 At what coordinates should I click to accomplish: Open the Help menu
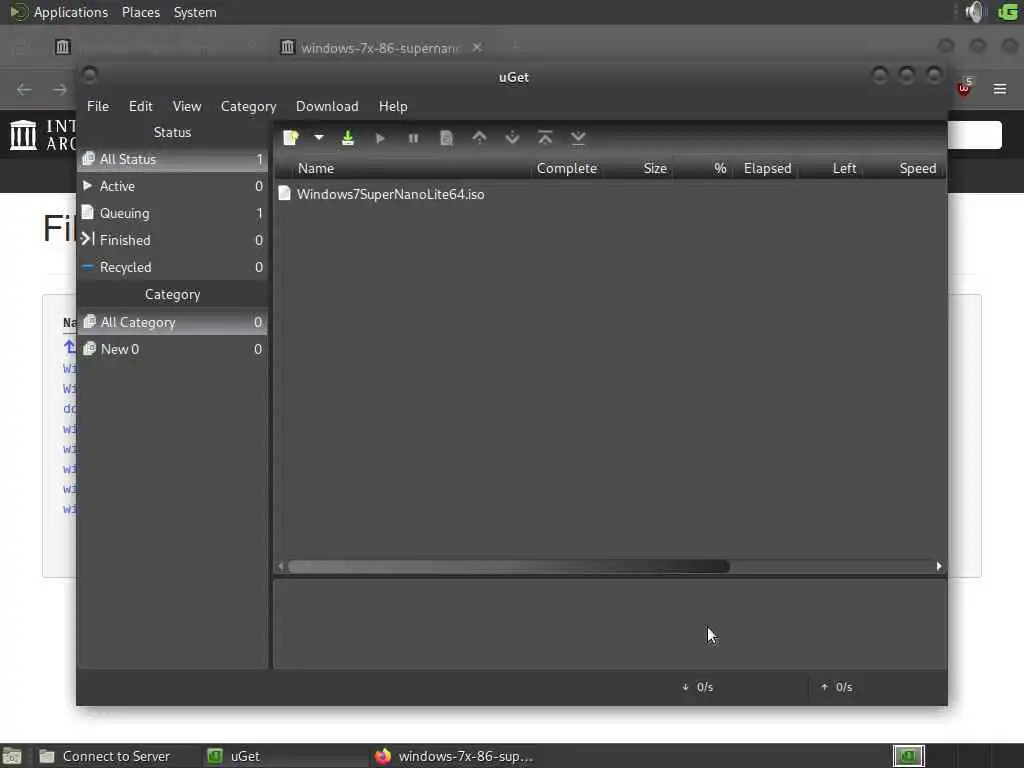[393, 106]
